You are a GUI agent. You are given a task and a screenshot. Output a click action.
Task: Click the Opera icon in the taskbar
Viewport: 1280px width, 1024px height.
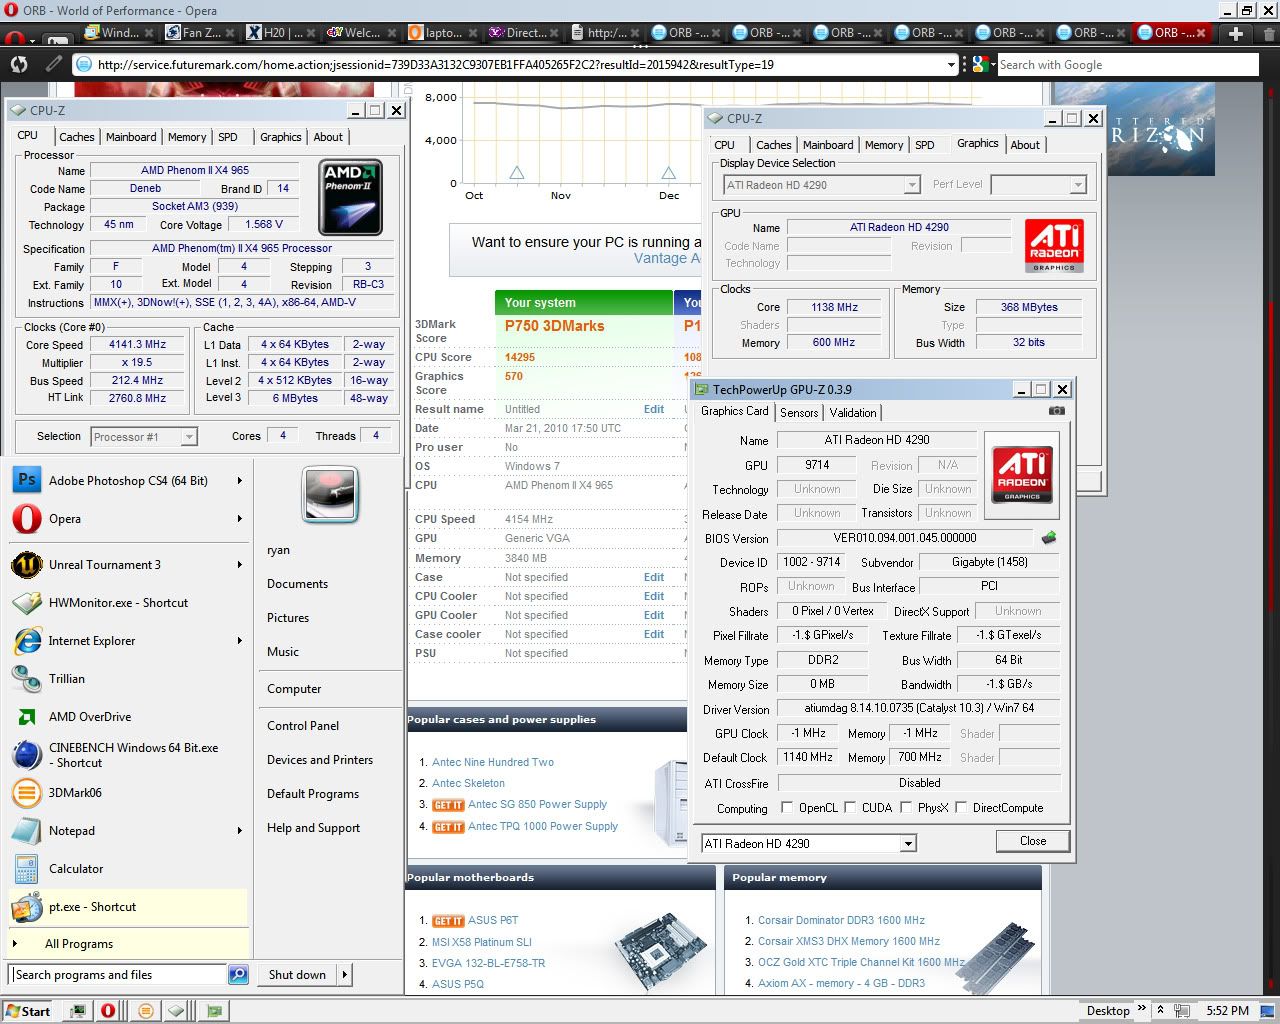tap(108, 1011)
